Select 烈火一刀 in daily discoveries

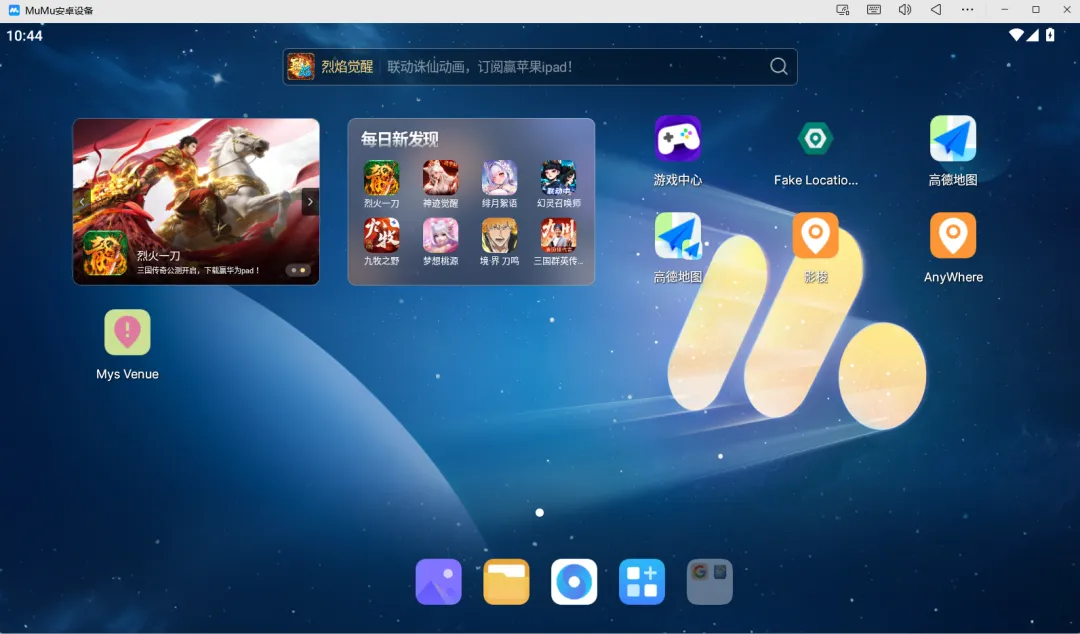click(382, 178)
